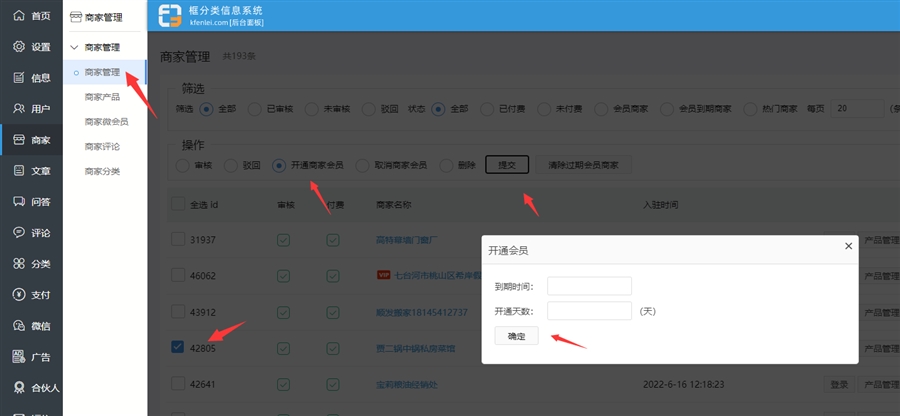The width and height of the screenshot is (900, 416).
Task: Select the 开通商家会员 radio option
Action: coord(279,165)
